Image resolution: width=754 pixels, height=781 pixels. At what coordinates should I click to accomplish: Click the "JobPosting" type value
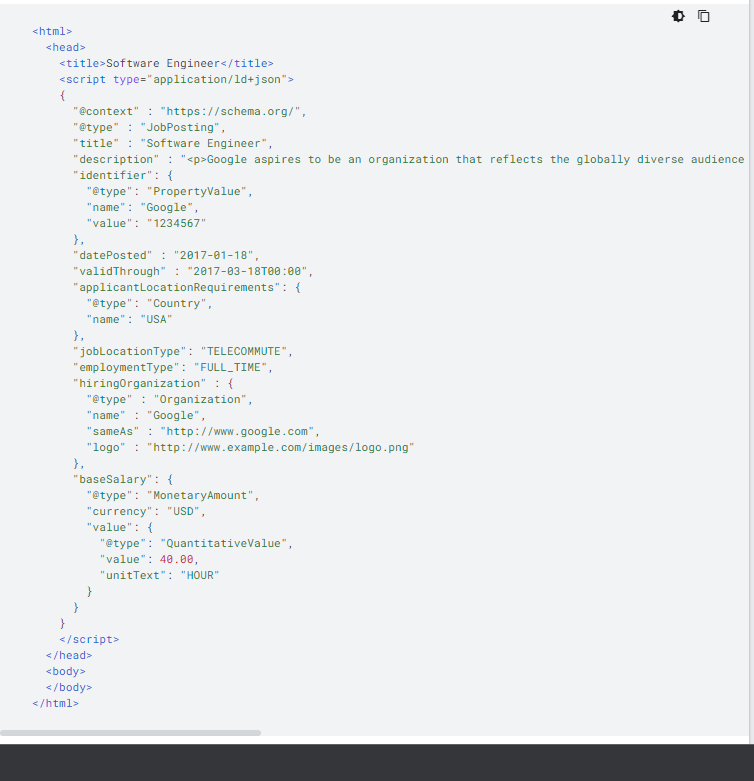(180, 128)
